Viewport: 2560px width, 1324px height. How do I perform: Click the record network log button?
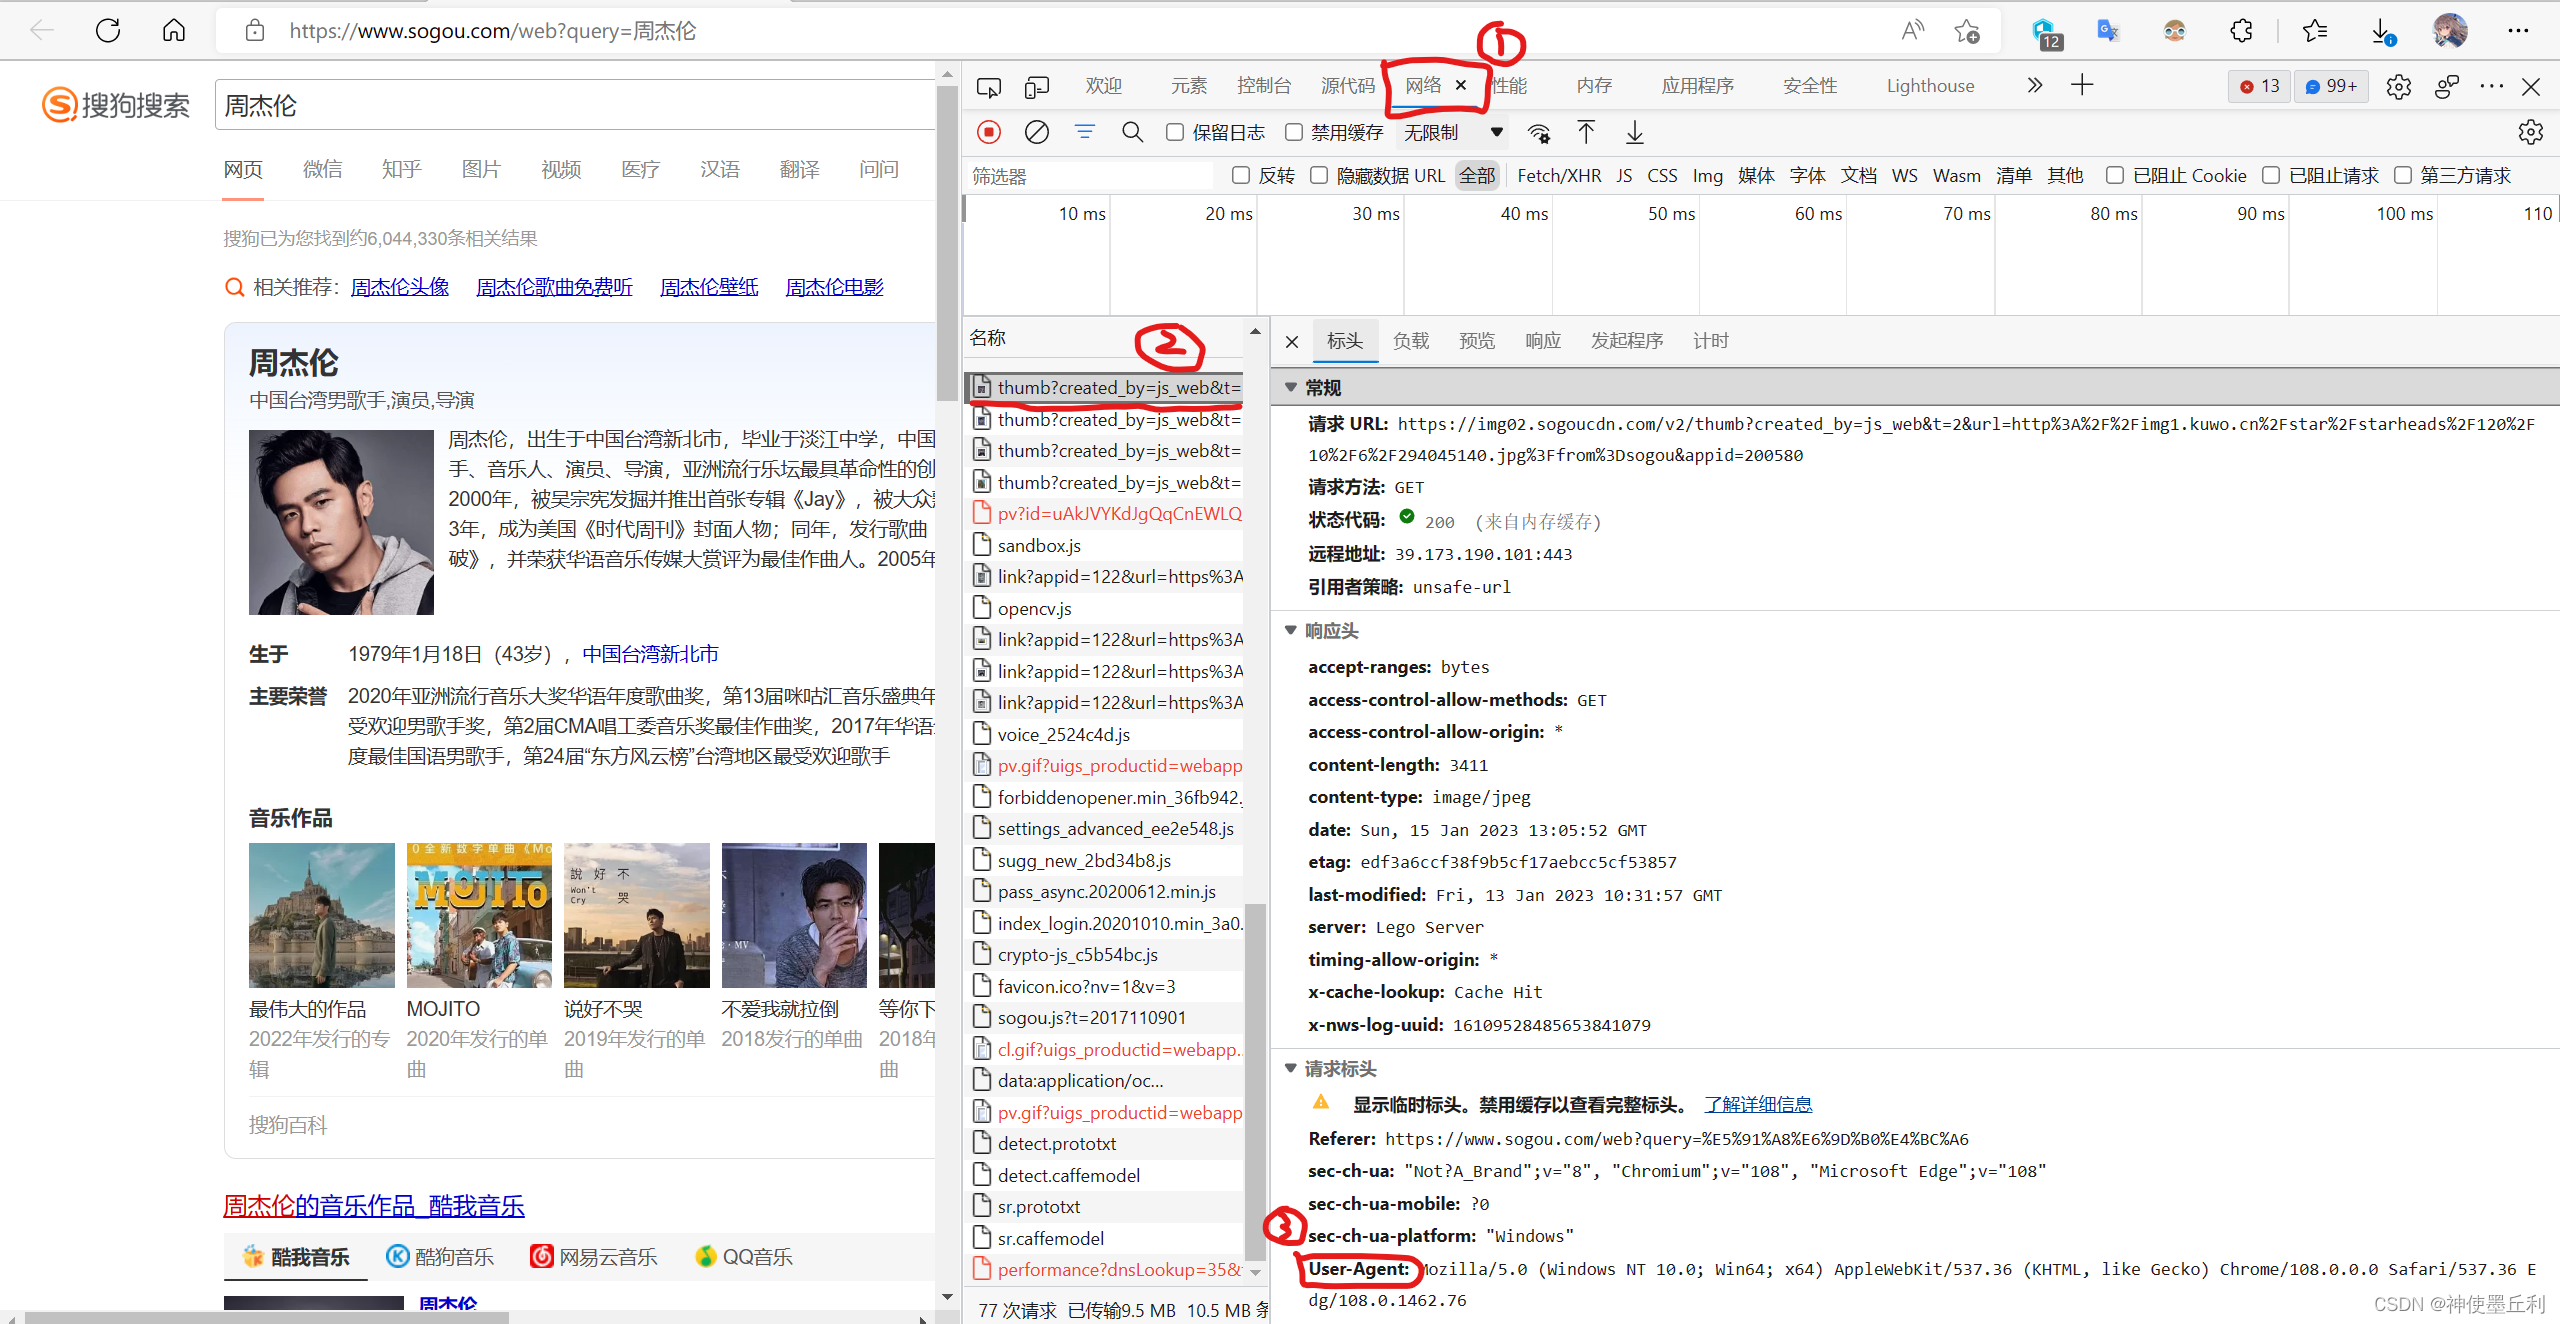[989, 132]
